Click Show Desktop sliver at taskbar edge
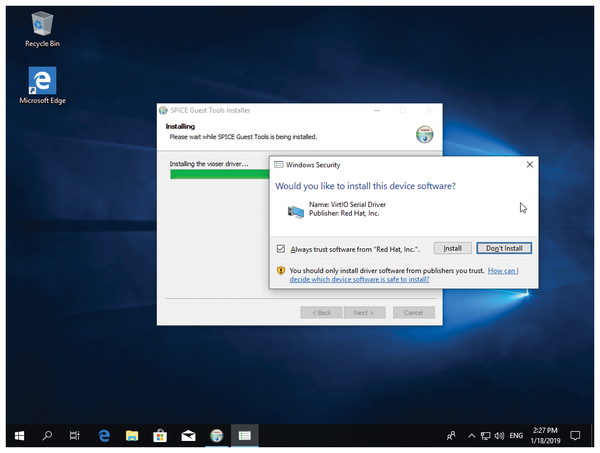Viewport: 600px width, 453px height. point(592,435)
